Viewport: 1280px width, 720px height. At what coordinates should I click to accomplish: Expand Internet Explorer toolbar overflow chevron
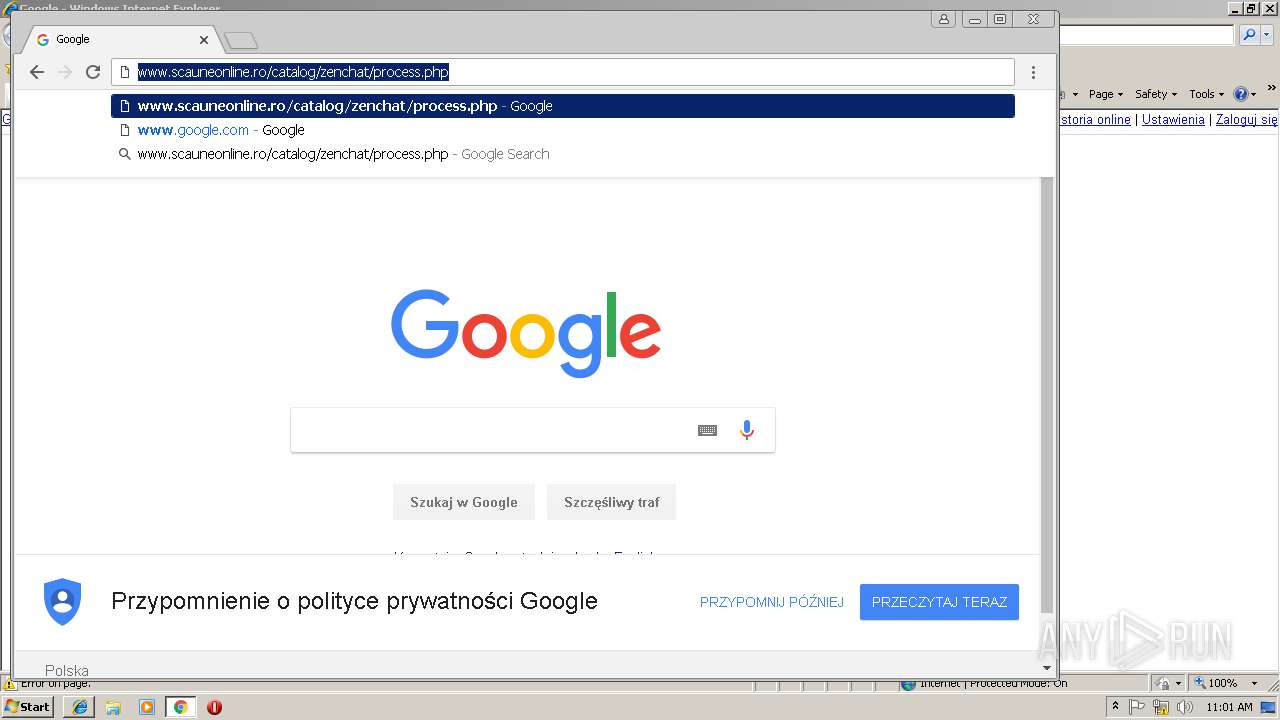[x=1271, y=88]
